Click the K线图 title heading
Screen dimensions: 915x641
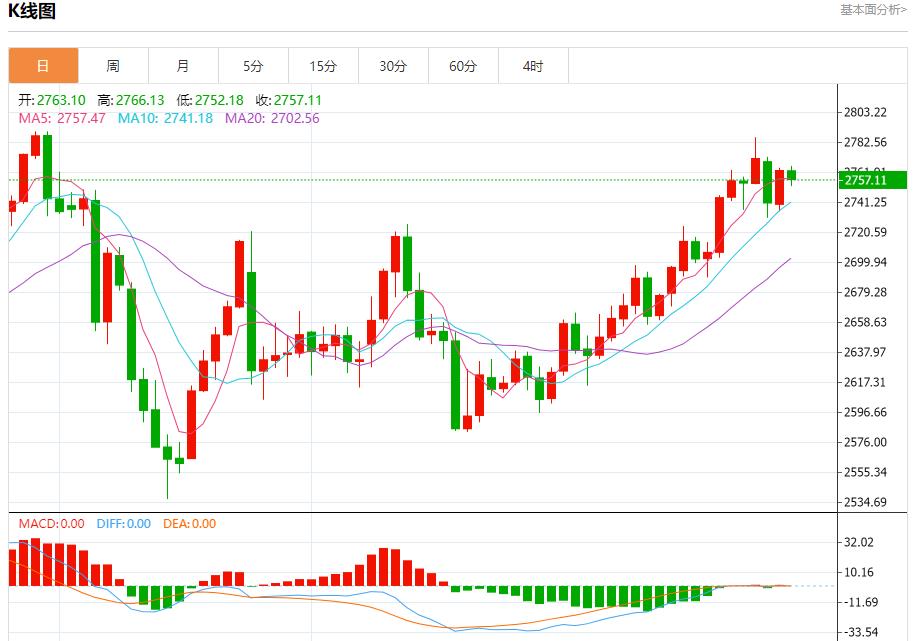click(x=32, y=12)
